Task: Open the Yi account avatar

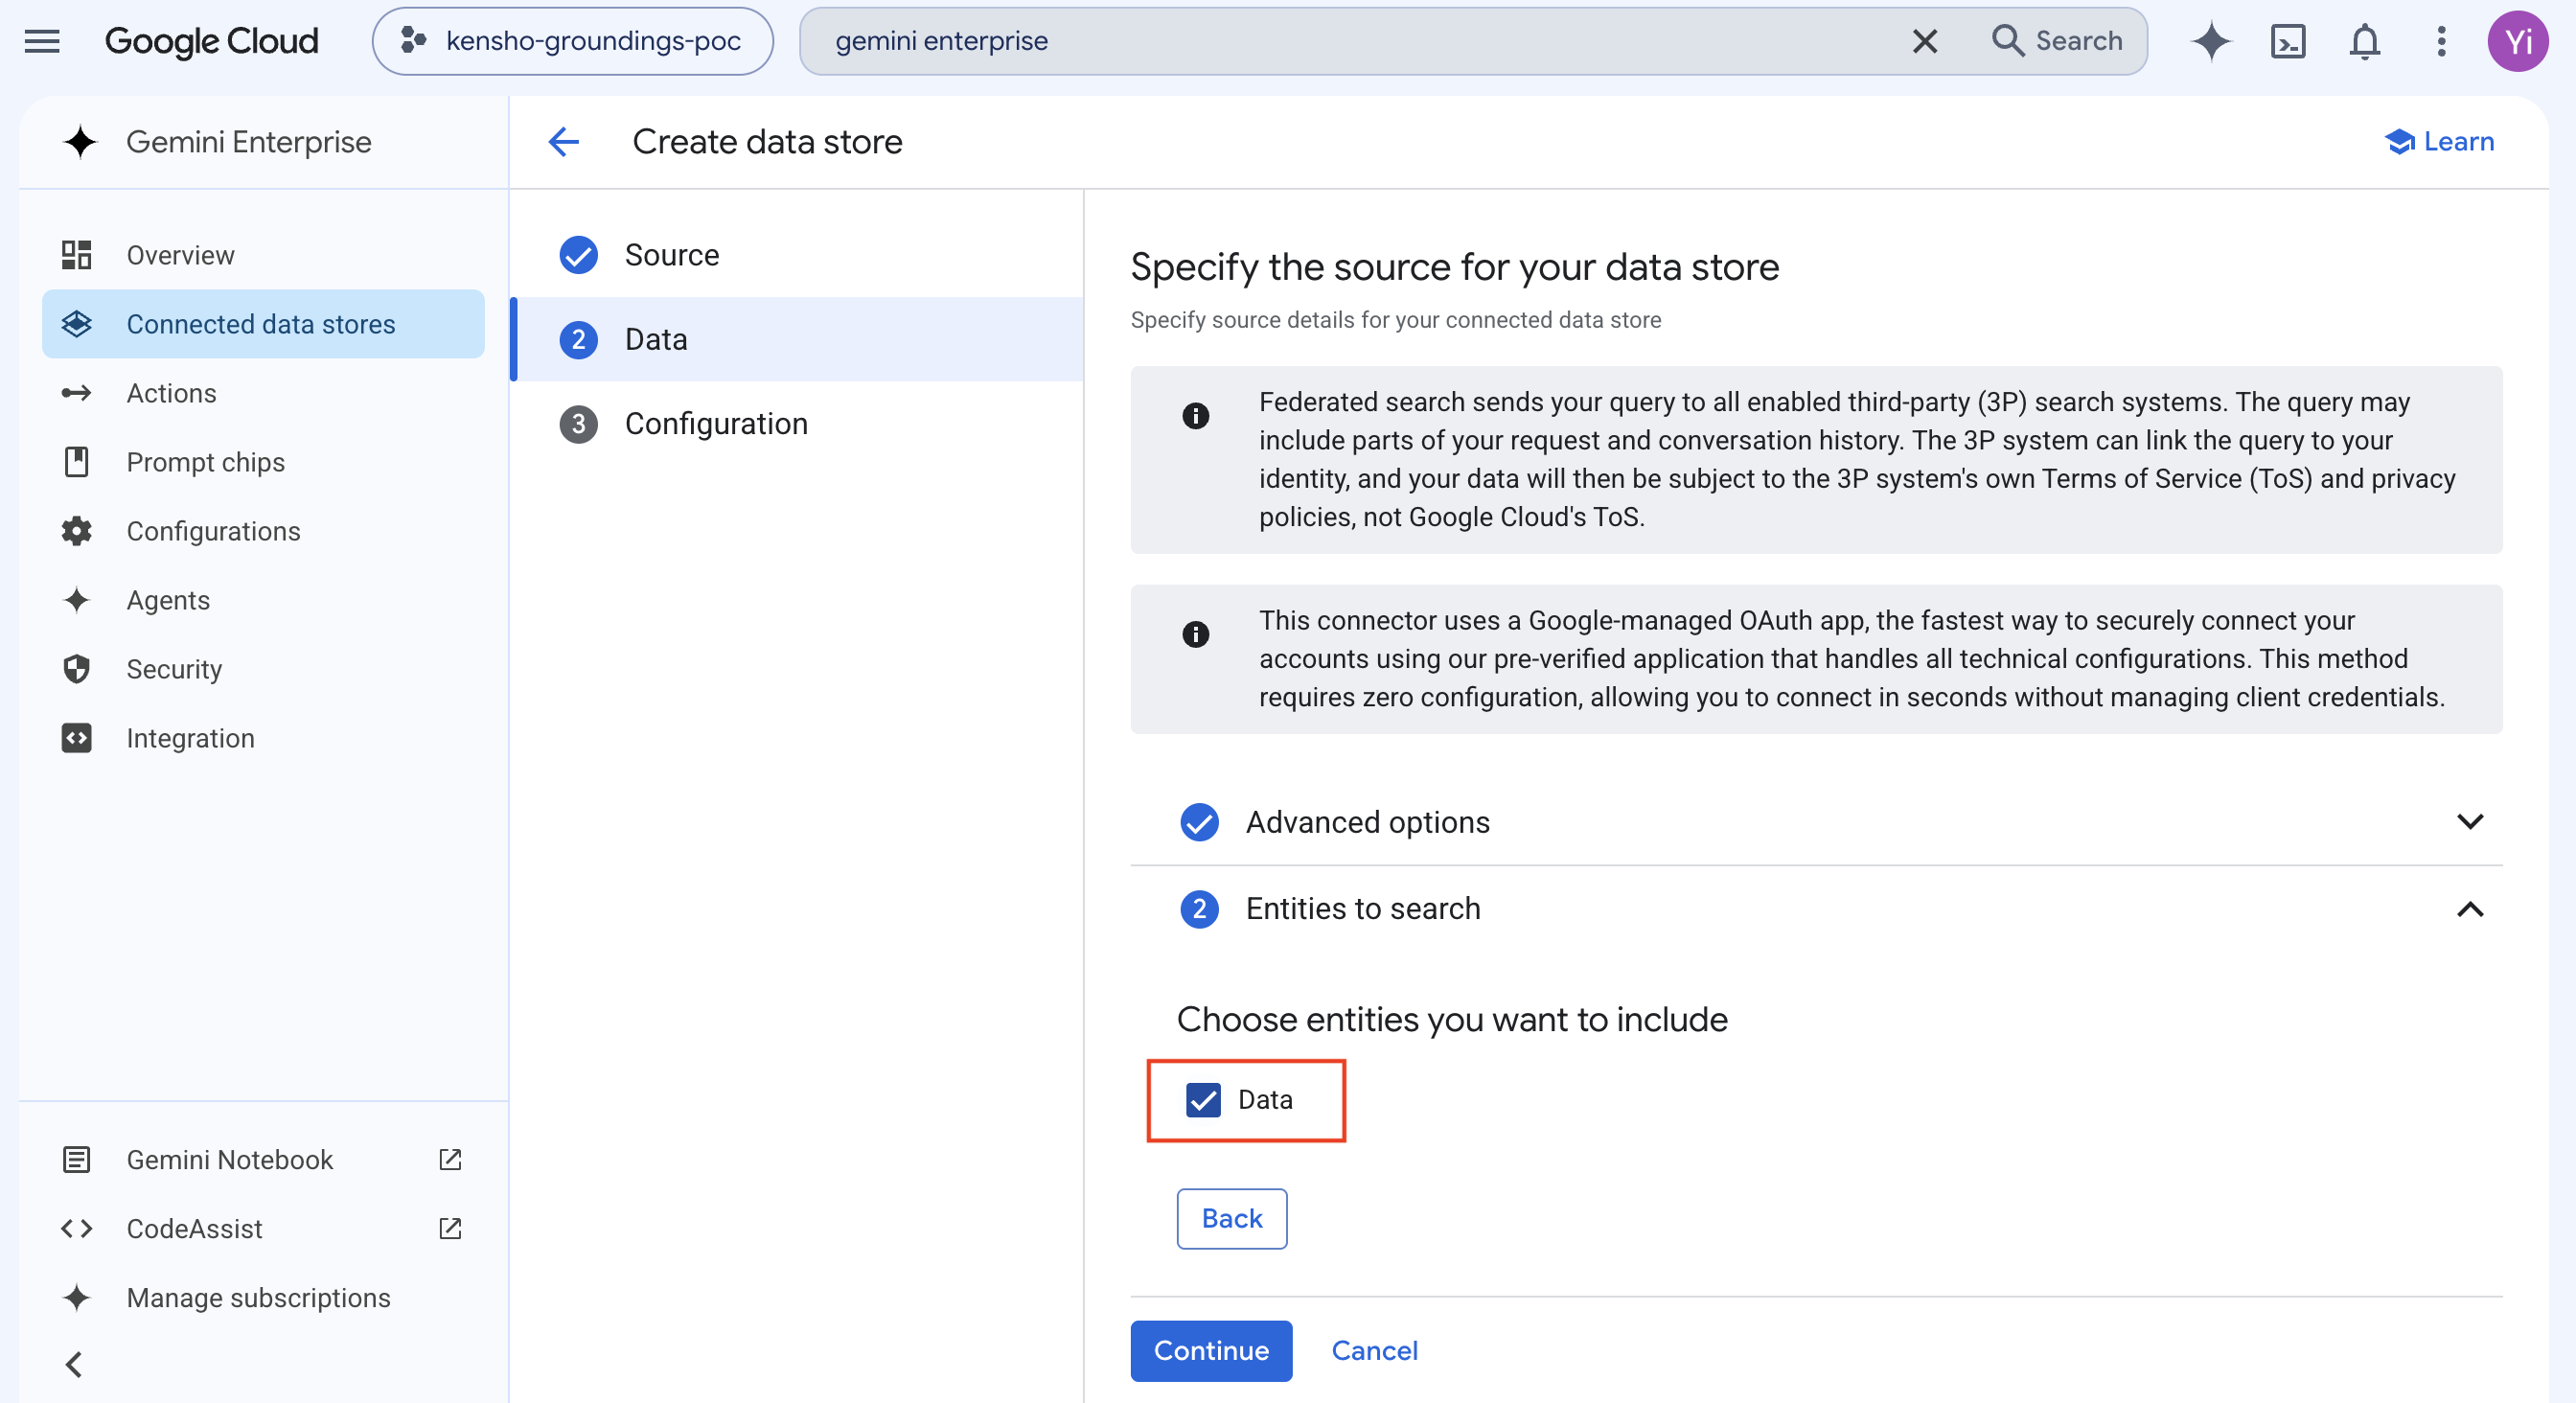Action: tap(2518, 41)
